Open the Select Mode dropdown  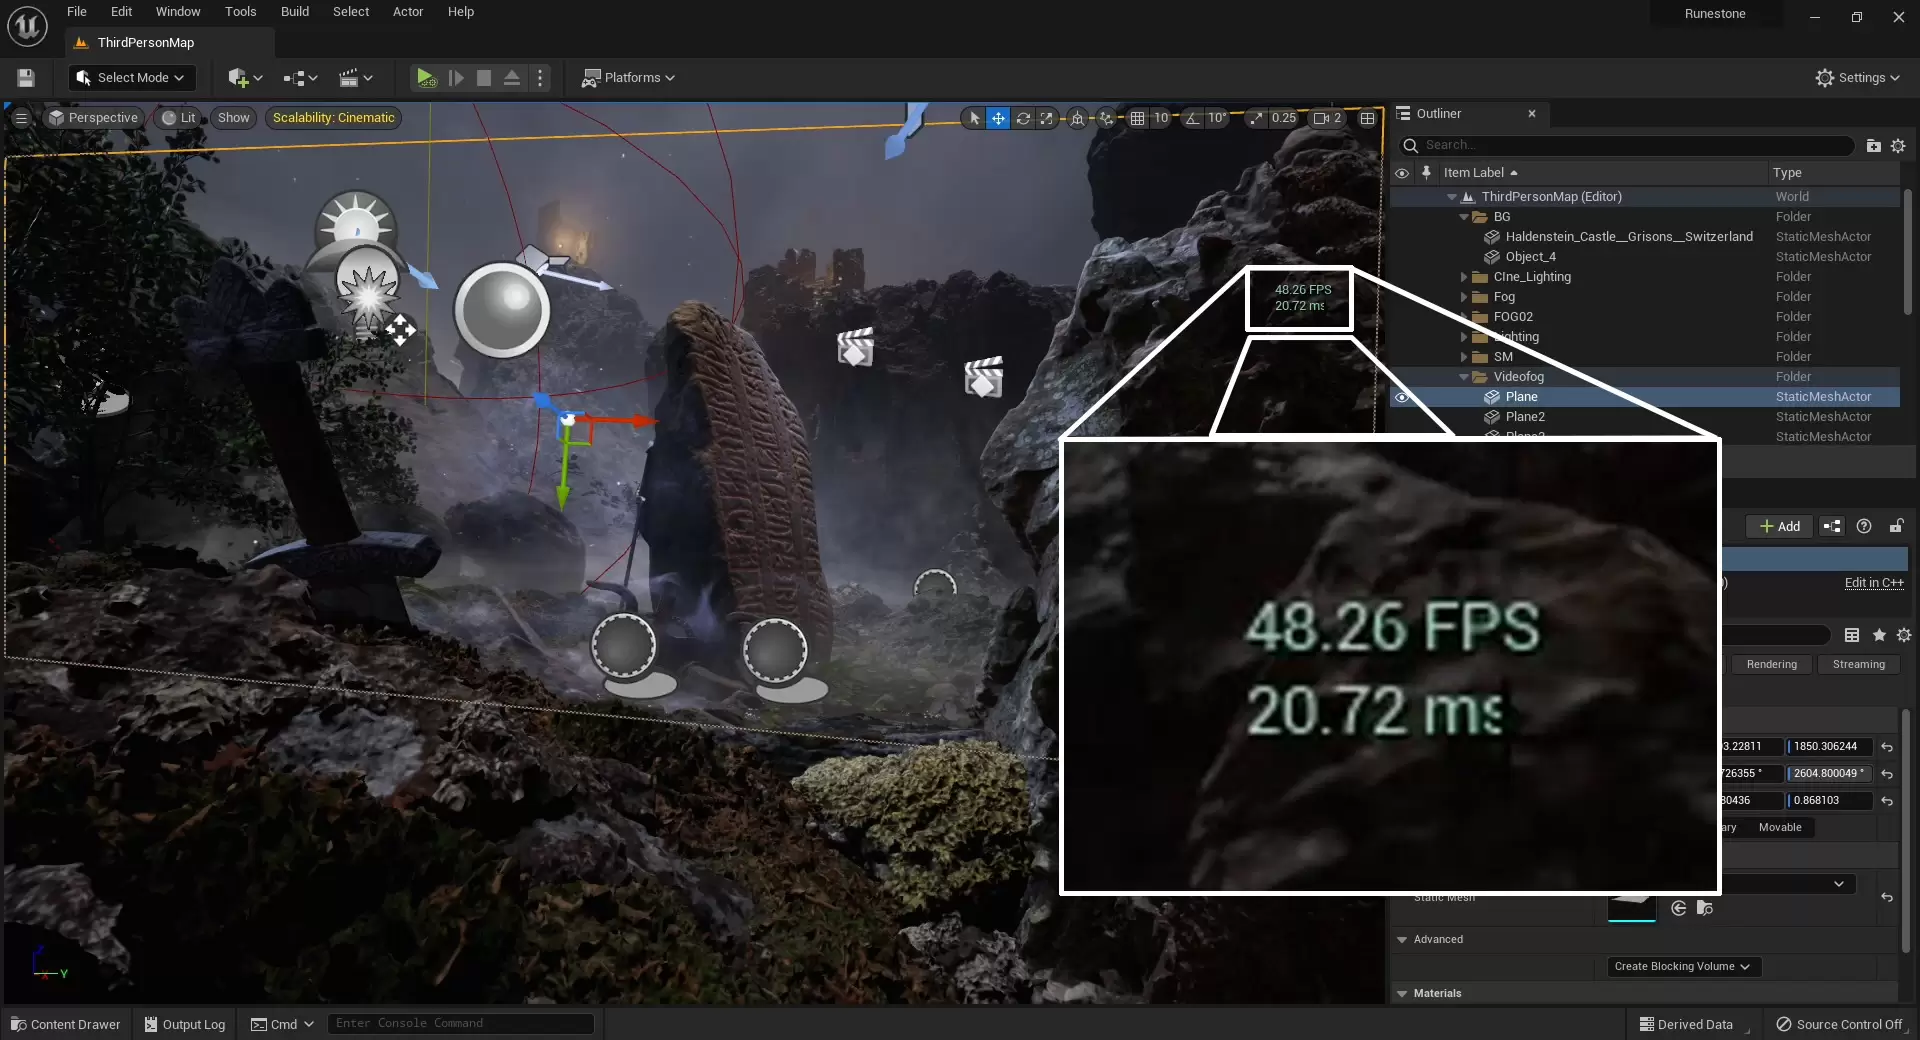tap(132, 78)
